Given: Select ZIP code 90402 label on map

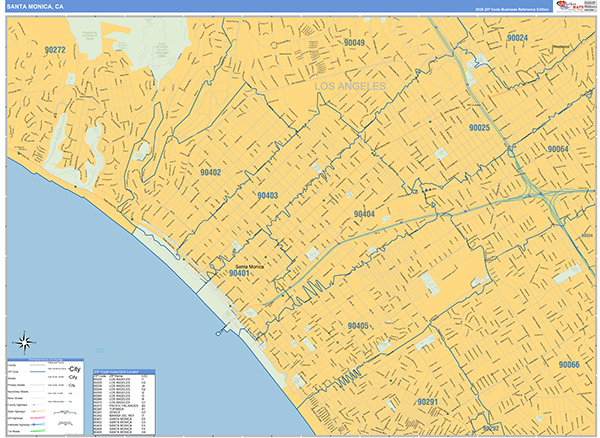Looking at the screenshot, I should pos(210,172).
